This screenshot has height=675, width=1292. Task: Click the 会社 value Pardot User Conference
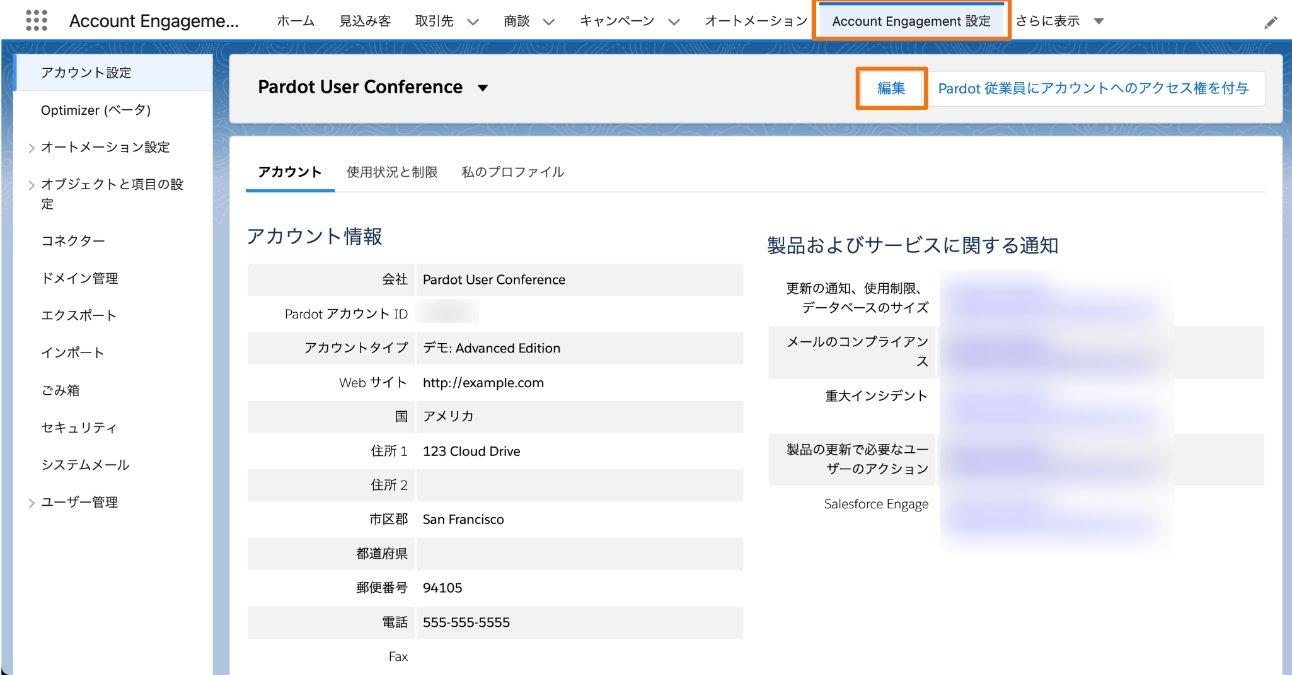point(494,280)
